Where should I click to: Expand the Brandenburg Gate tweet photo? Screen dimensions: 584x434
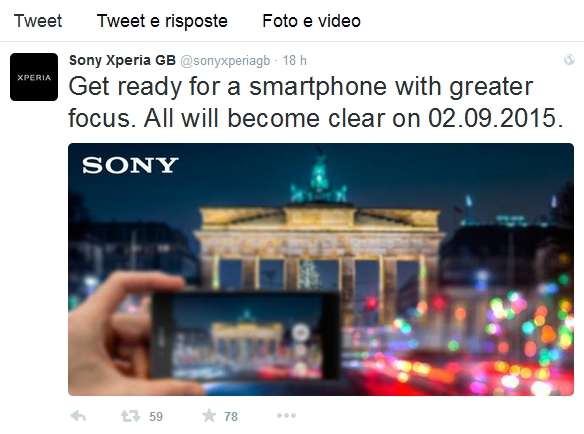[x=321, y=269]
